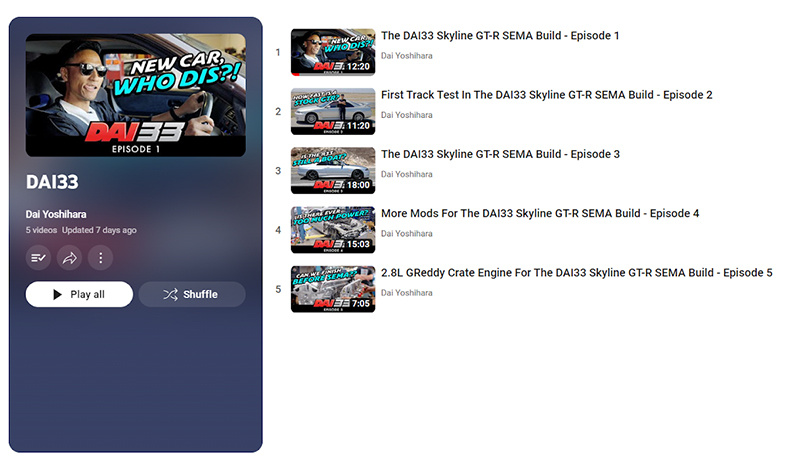Click the Shuffle button
800x462 pixels.
click(x=192, y=294)
